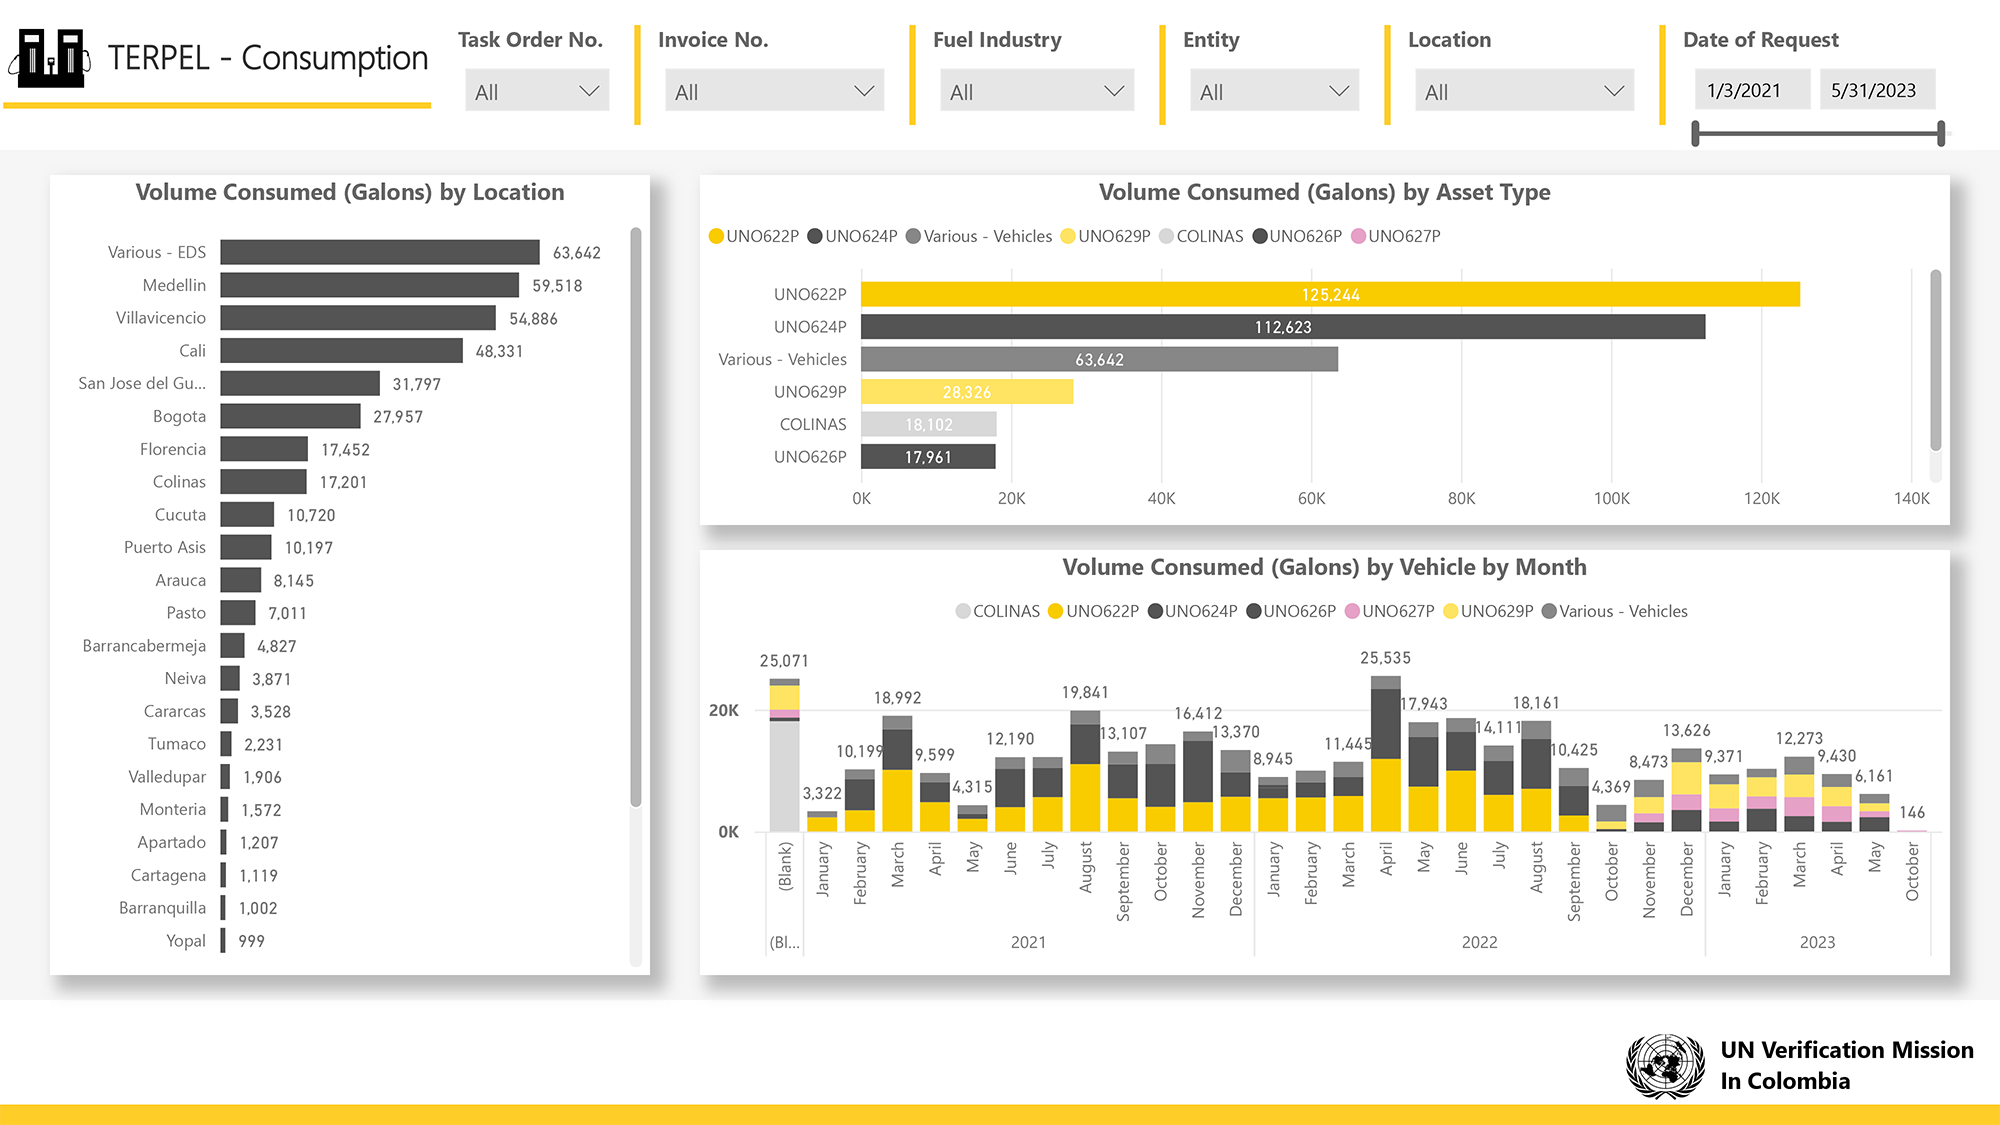Screen dimensions: 2000x1125
Task: Click UNO627P legend marker in Asset Type chart
Action: [1358, 236]
